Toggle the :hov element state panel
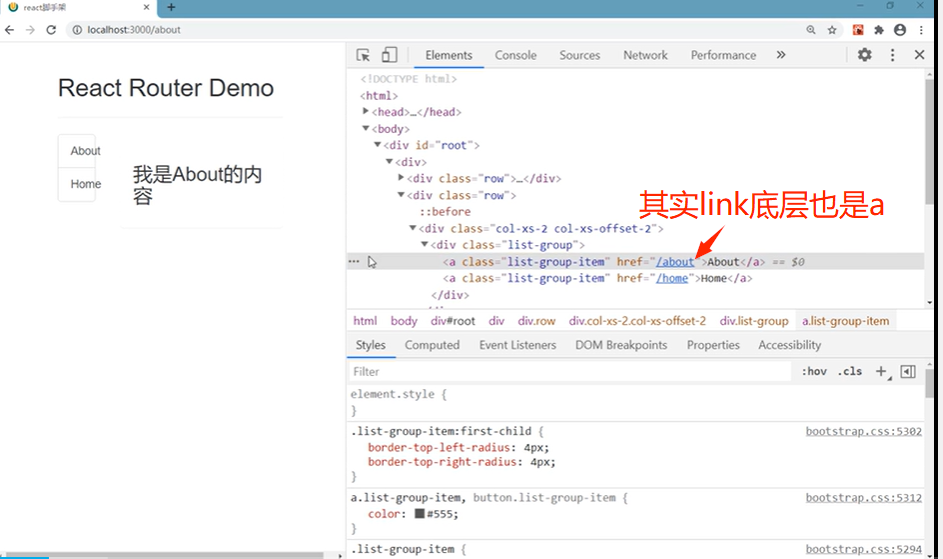The height and width of the screenshot is (559, 943). click(814, 371)
